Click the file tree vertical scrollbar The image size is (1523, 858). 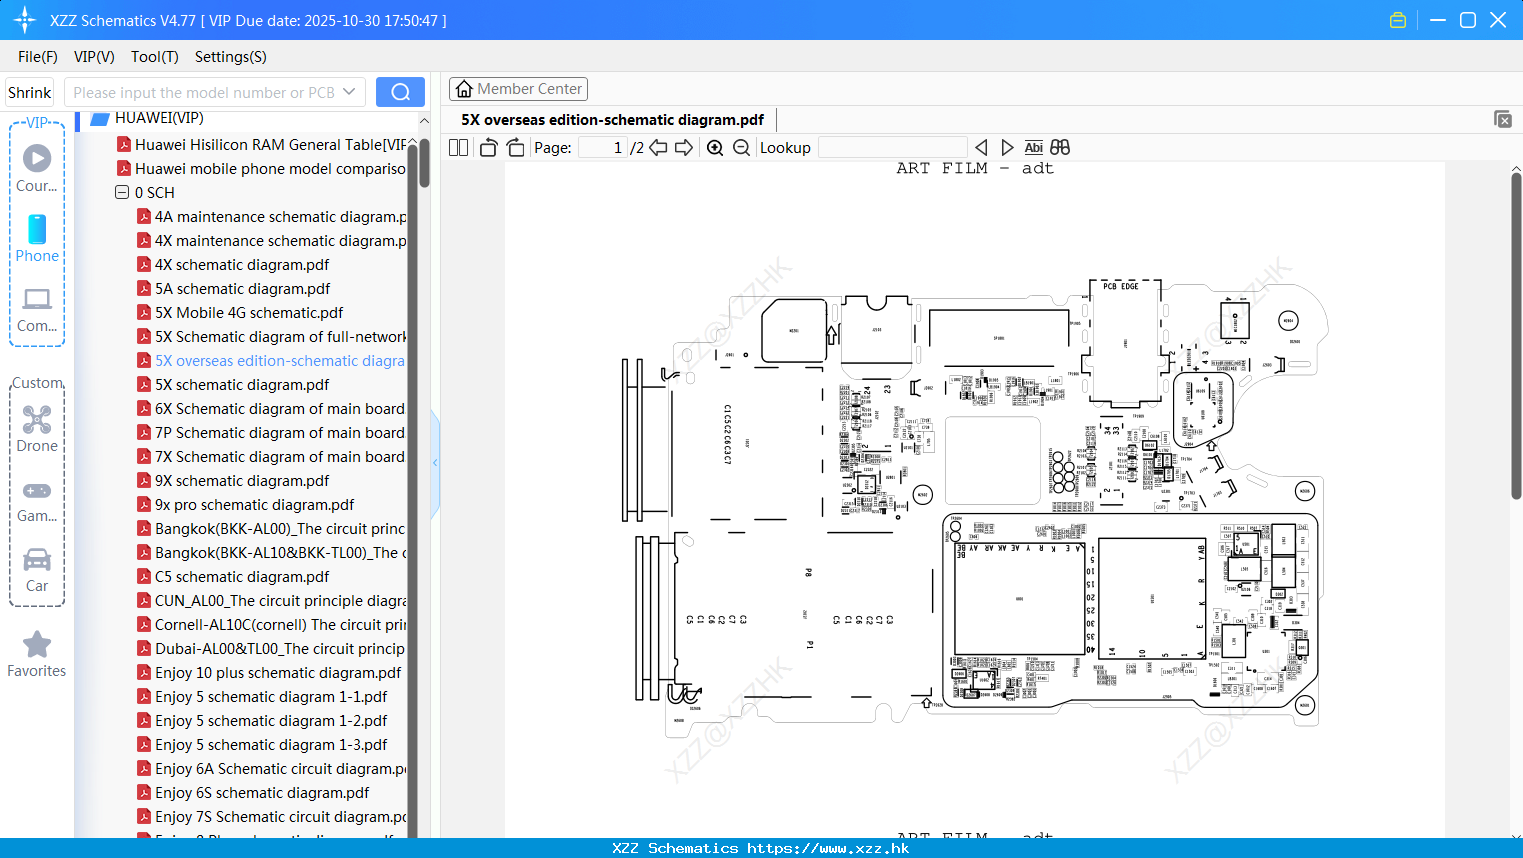(x=425, y=163)
